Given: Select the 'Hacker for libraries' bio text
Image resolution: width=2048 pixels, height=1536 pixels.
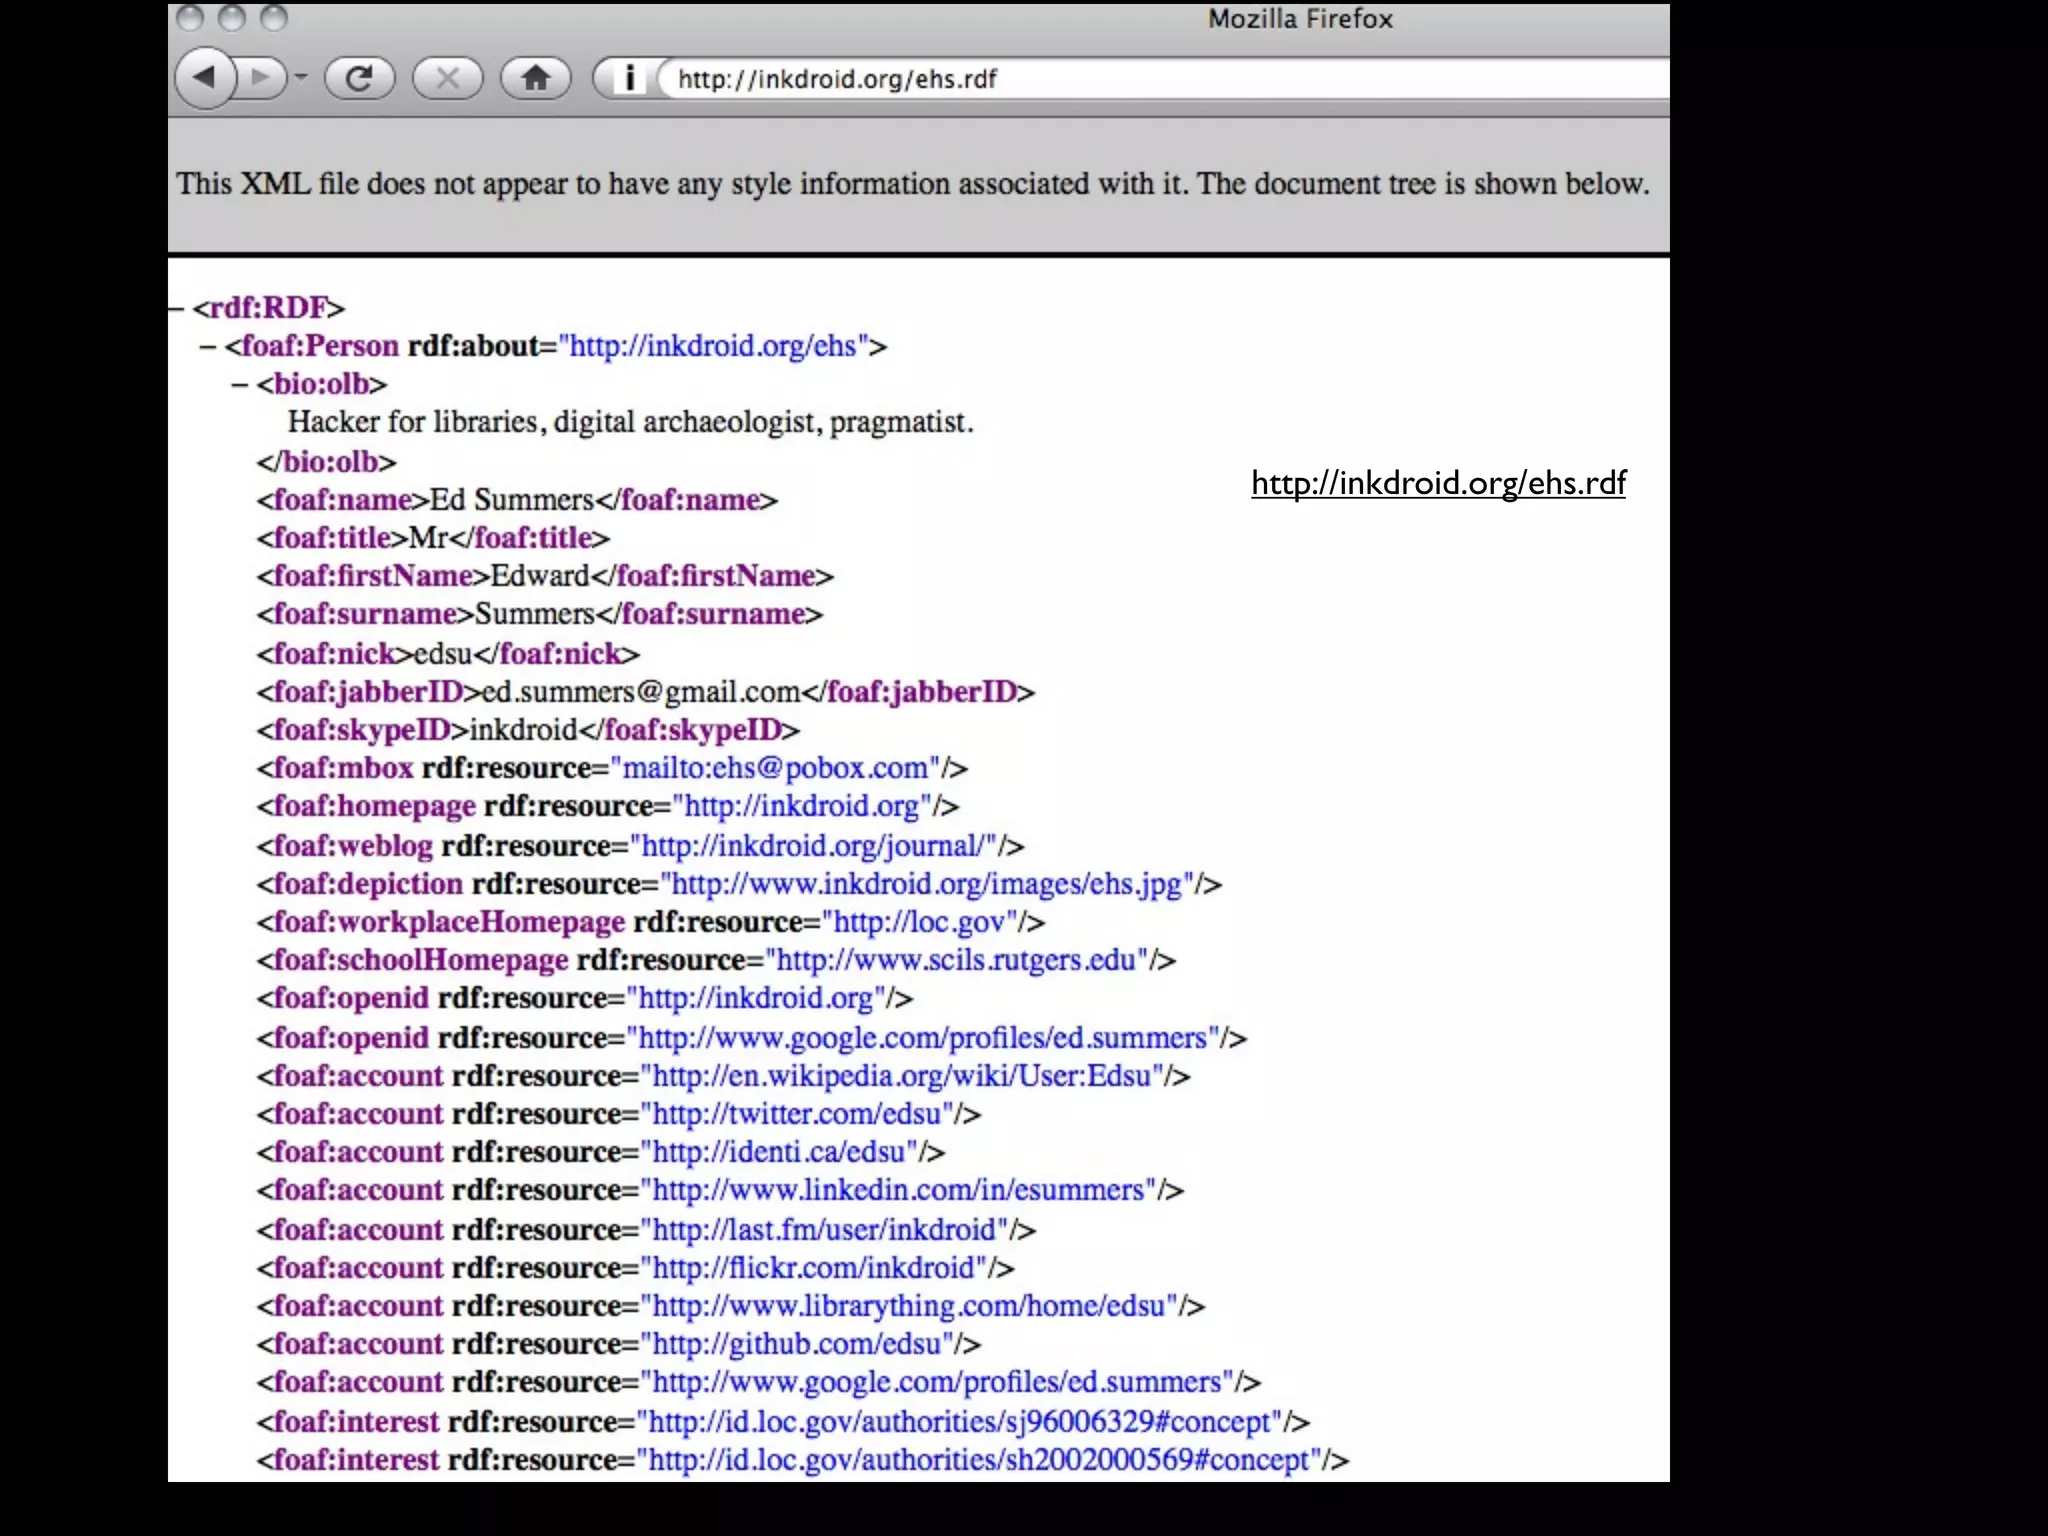Looking at the screenshot, I should [x=630, y=422].
